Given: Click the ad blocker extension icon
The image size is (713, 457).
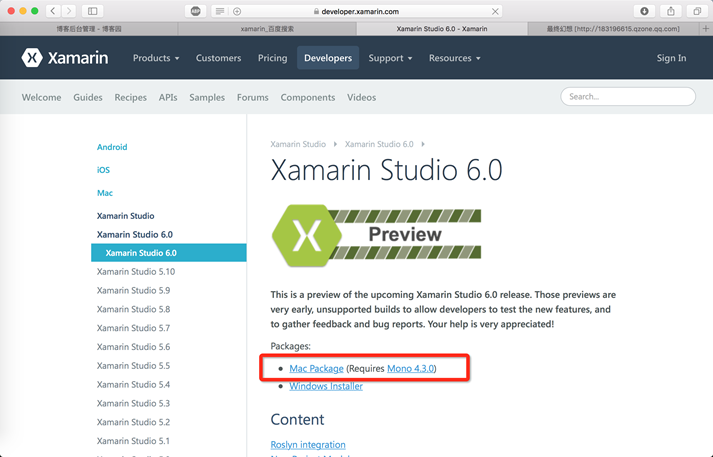Looking at the screenshot, I should click(x=196, y=11).
